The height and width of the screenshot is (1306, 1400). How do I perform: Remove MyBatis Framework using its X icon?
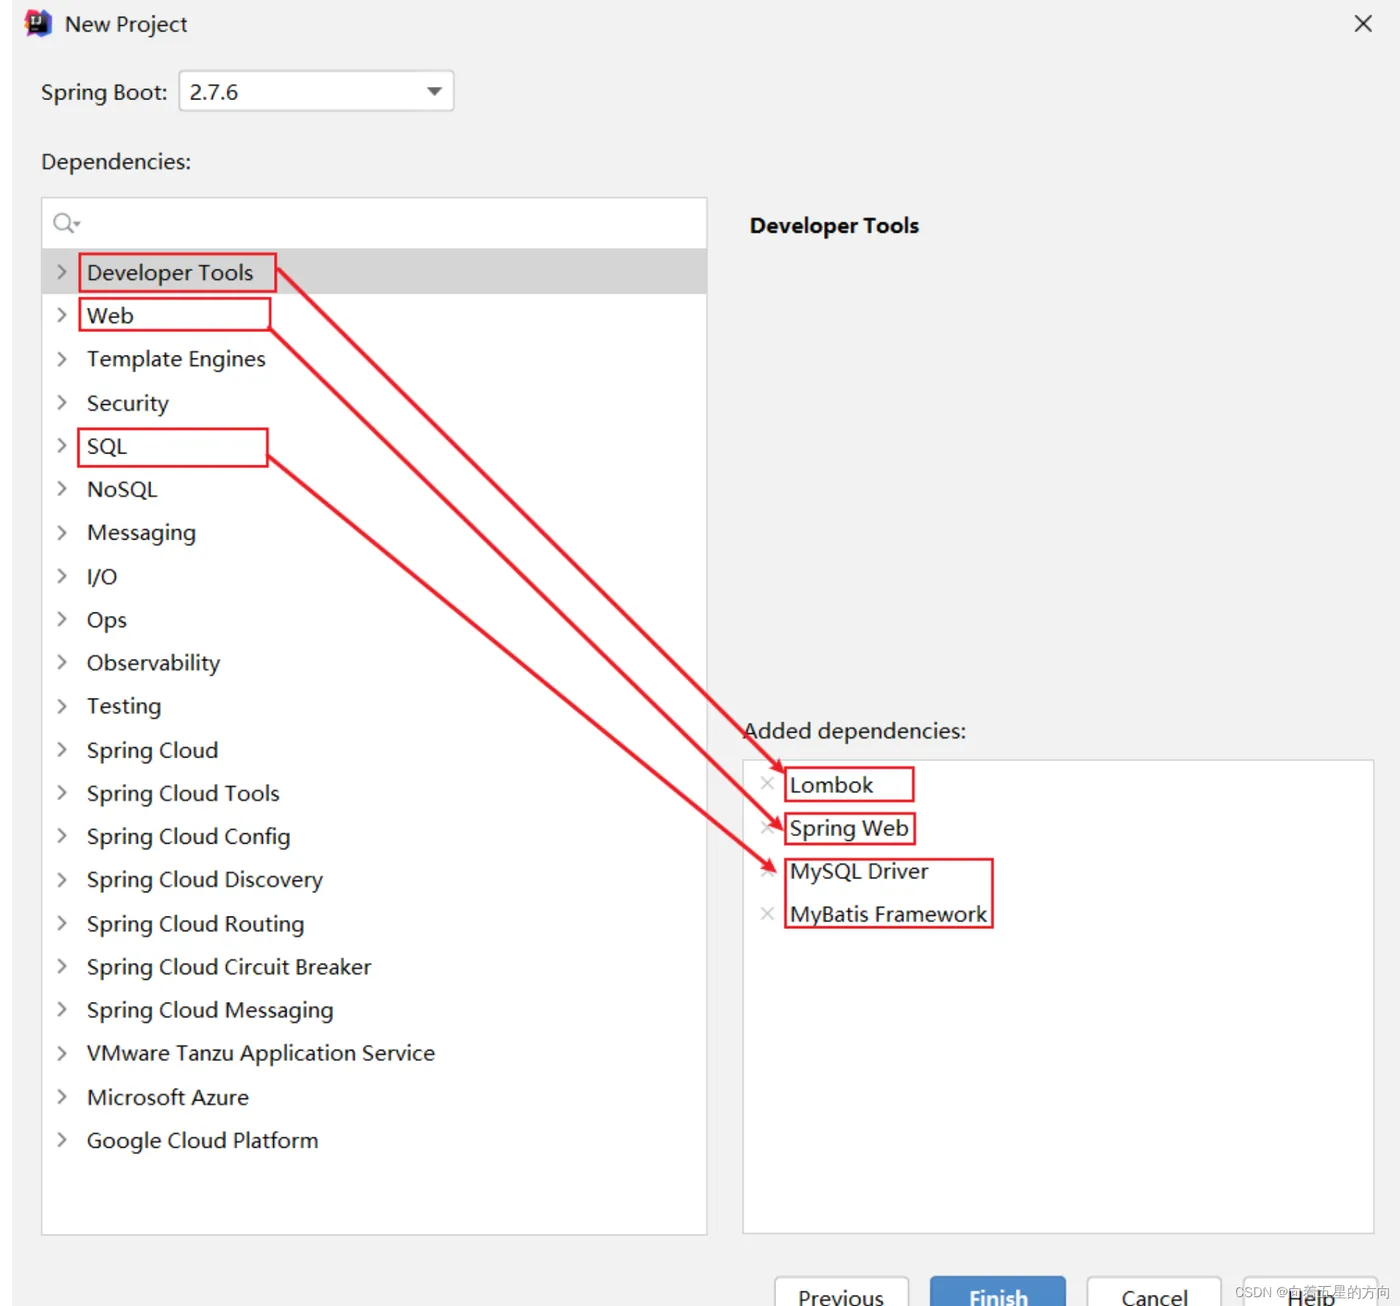tap(767, 913)
